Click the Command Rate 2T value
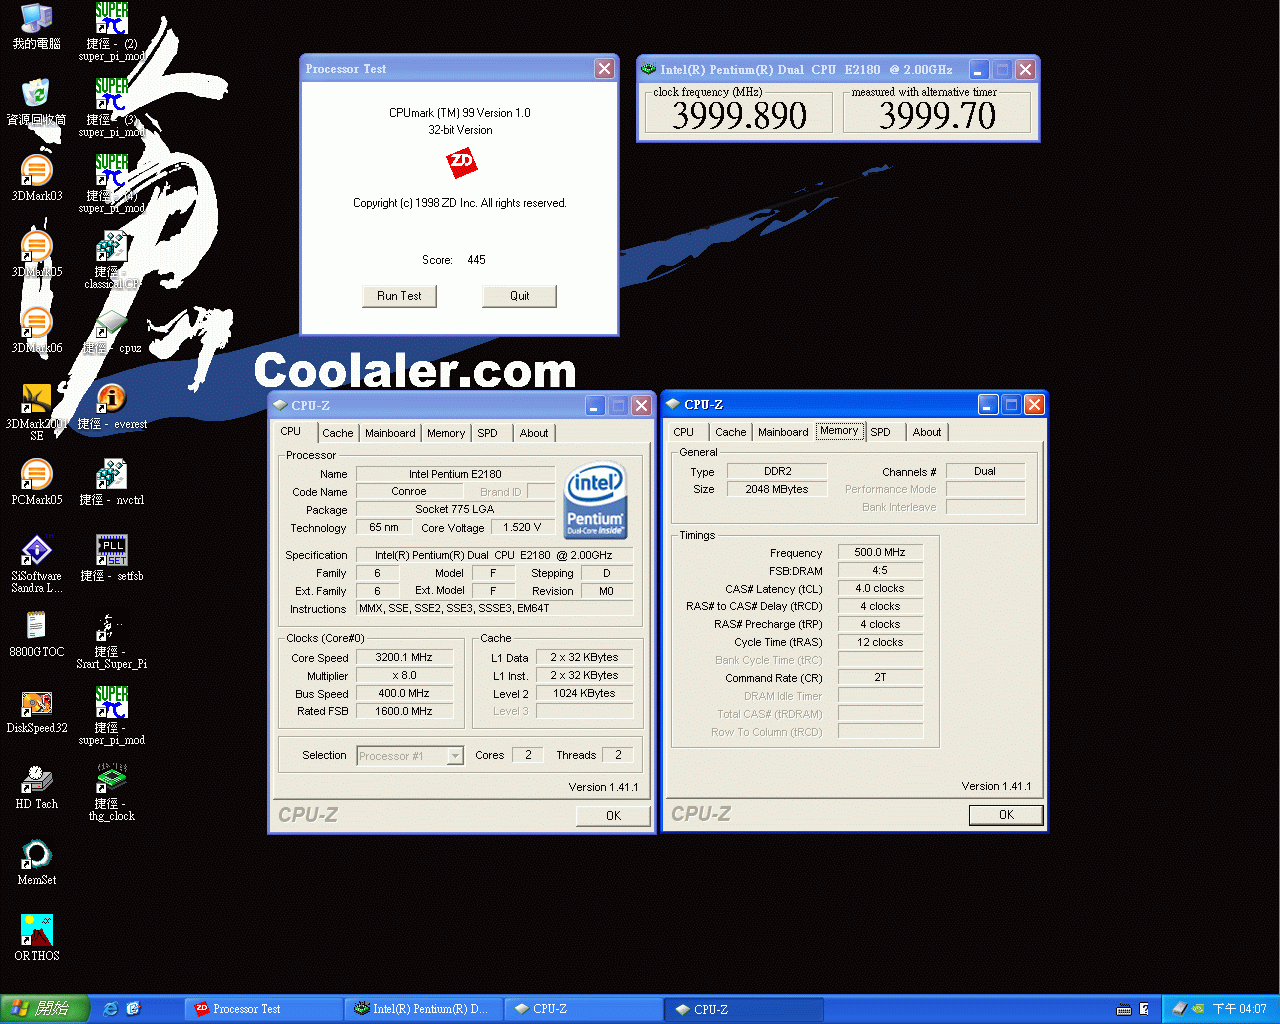Image resolution: width=1280 pixels, height=1024 pixels. 880,677
